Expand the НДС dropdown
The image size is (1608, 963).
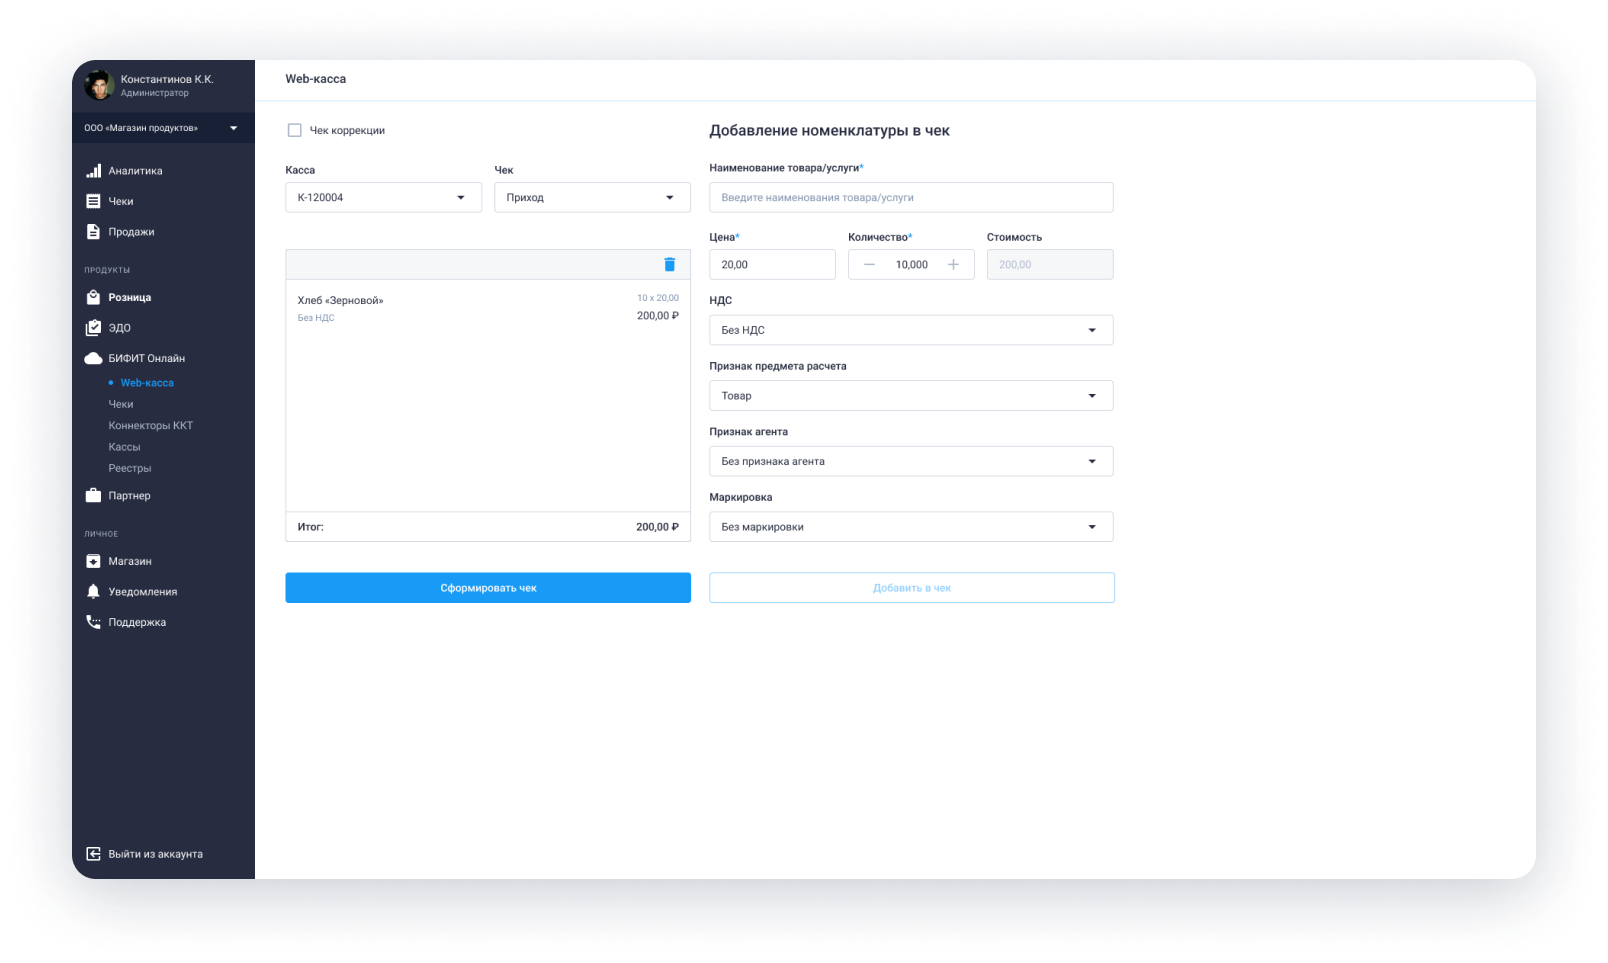point(911,330)
